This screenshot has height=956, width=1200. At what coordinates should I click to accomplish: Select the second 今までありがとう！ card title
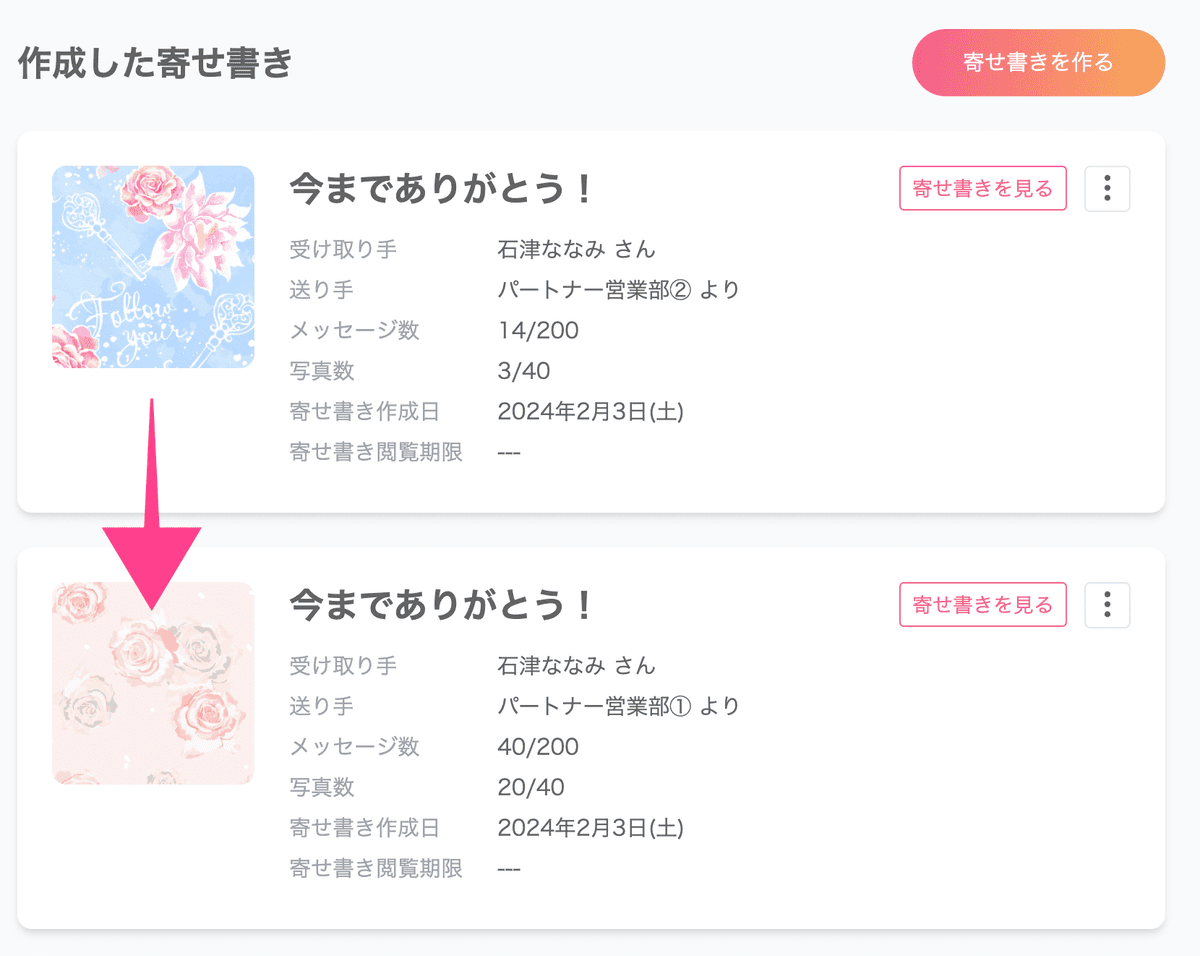click(x=441, y=604)
